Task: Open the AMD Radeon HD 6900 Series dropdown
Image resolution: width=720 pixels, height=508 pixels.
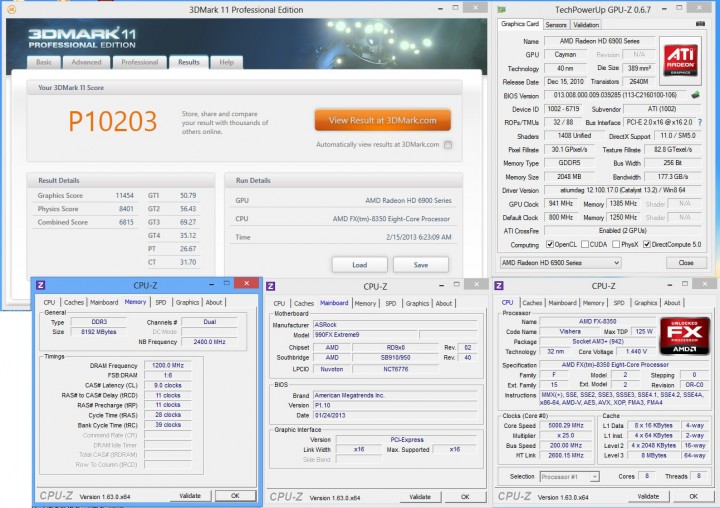Action: point(560,263)
